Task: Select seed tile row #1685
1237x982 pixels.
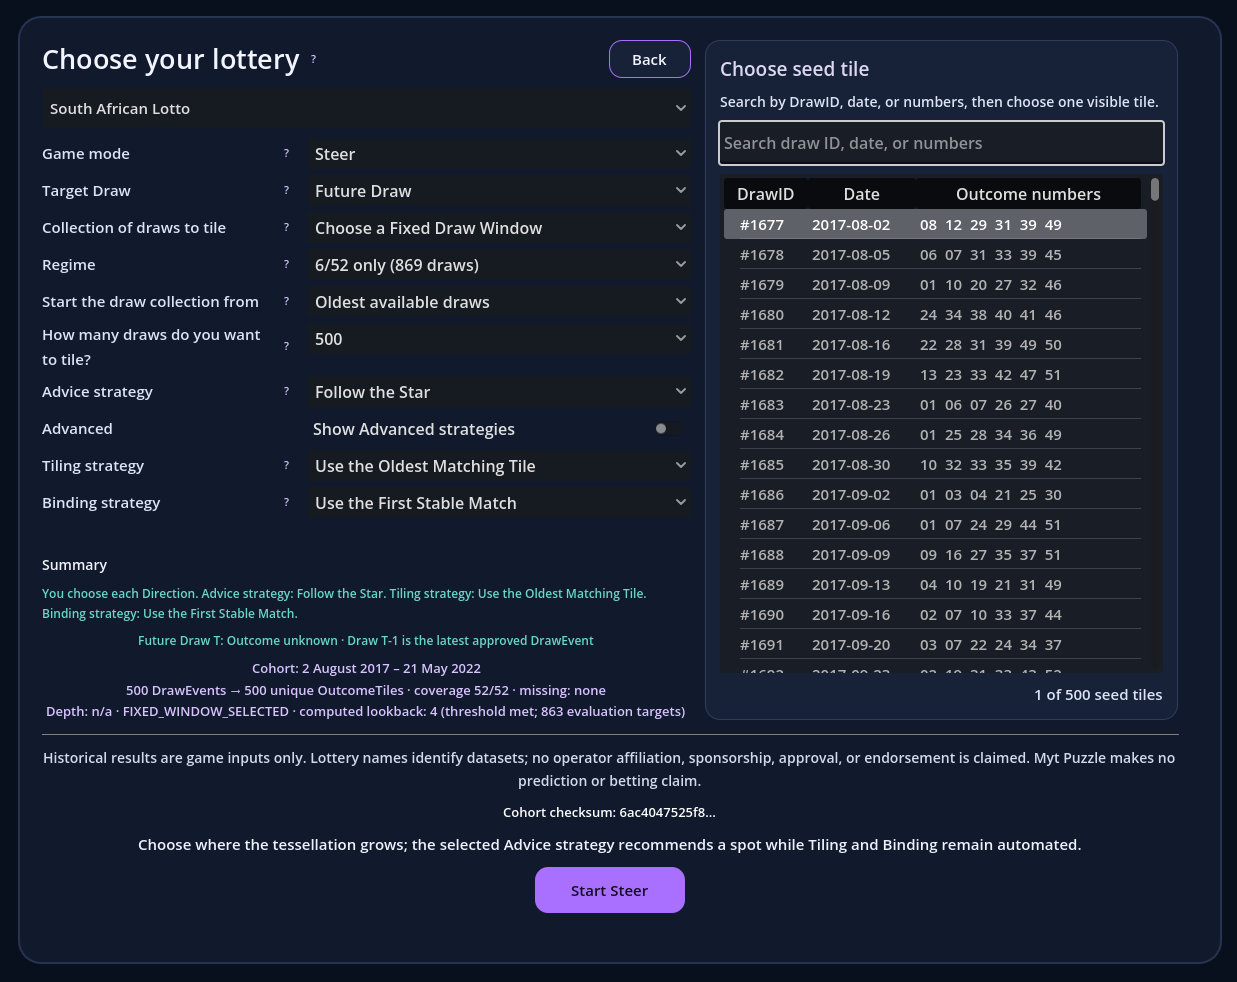Action: [x=933, y=465]
